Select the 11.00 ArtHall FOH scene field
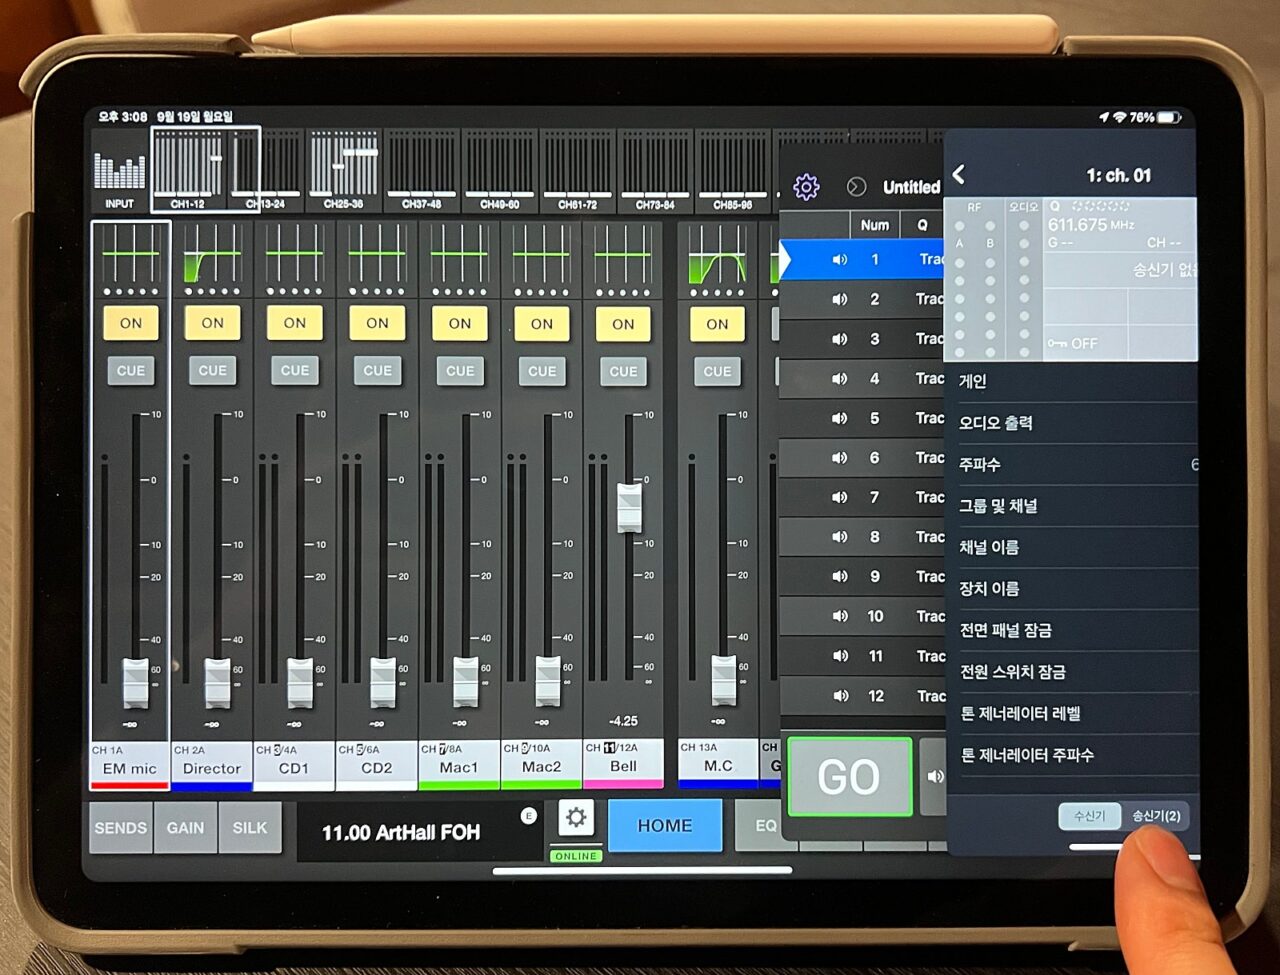Image resolution: width=1280 pixels, height=975 pixels. click(x=420, y=832)
